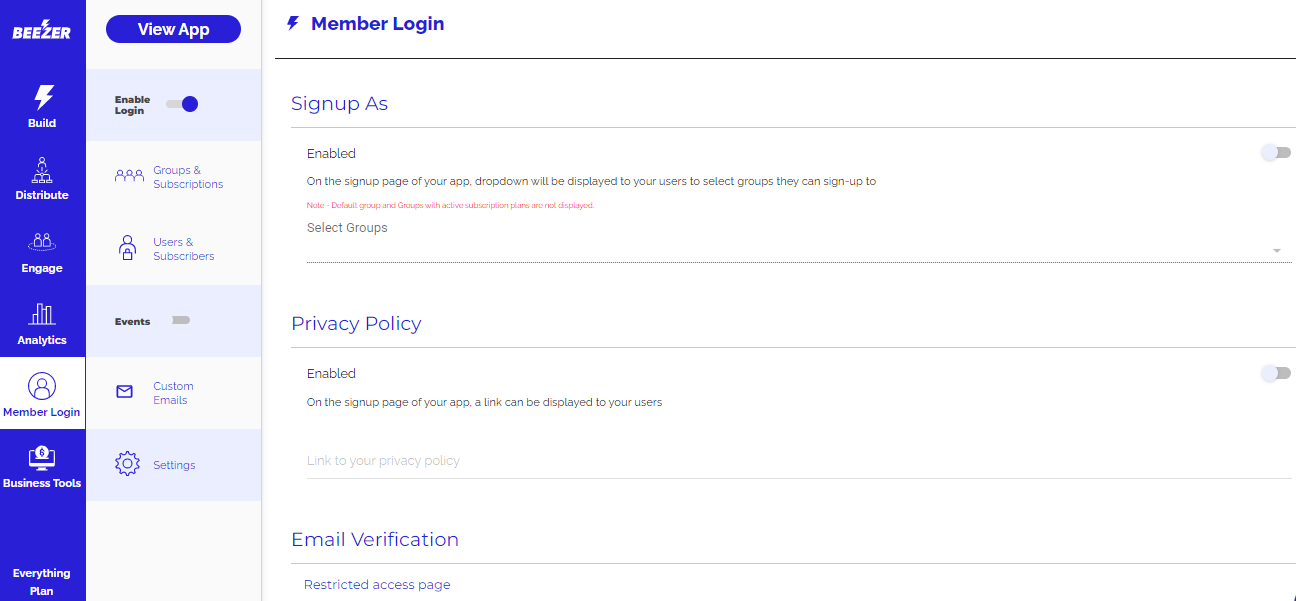Screen dimensions: 1296x601
Task: Click the View App button
Action: click(x=173, y=29)
